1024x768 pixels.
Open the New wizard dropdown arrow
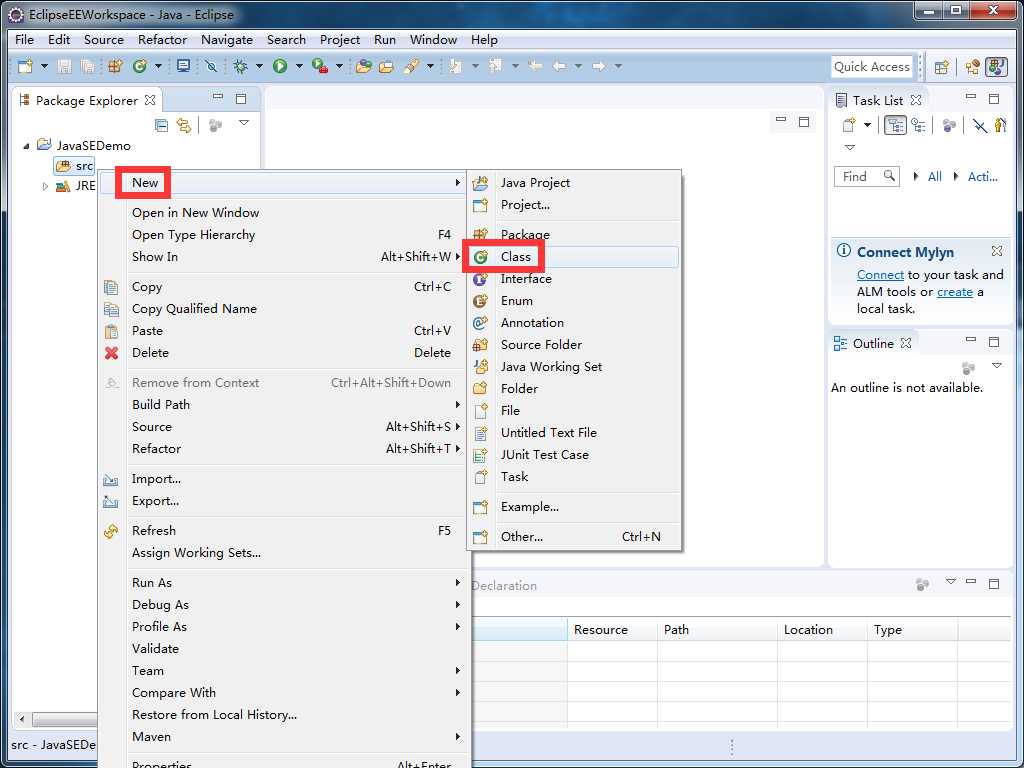click(x=44, y=66)
